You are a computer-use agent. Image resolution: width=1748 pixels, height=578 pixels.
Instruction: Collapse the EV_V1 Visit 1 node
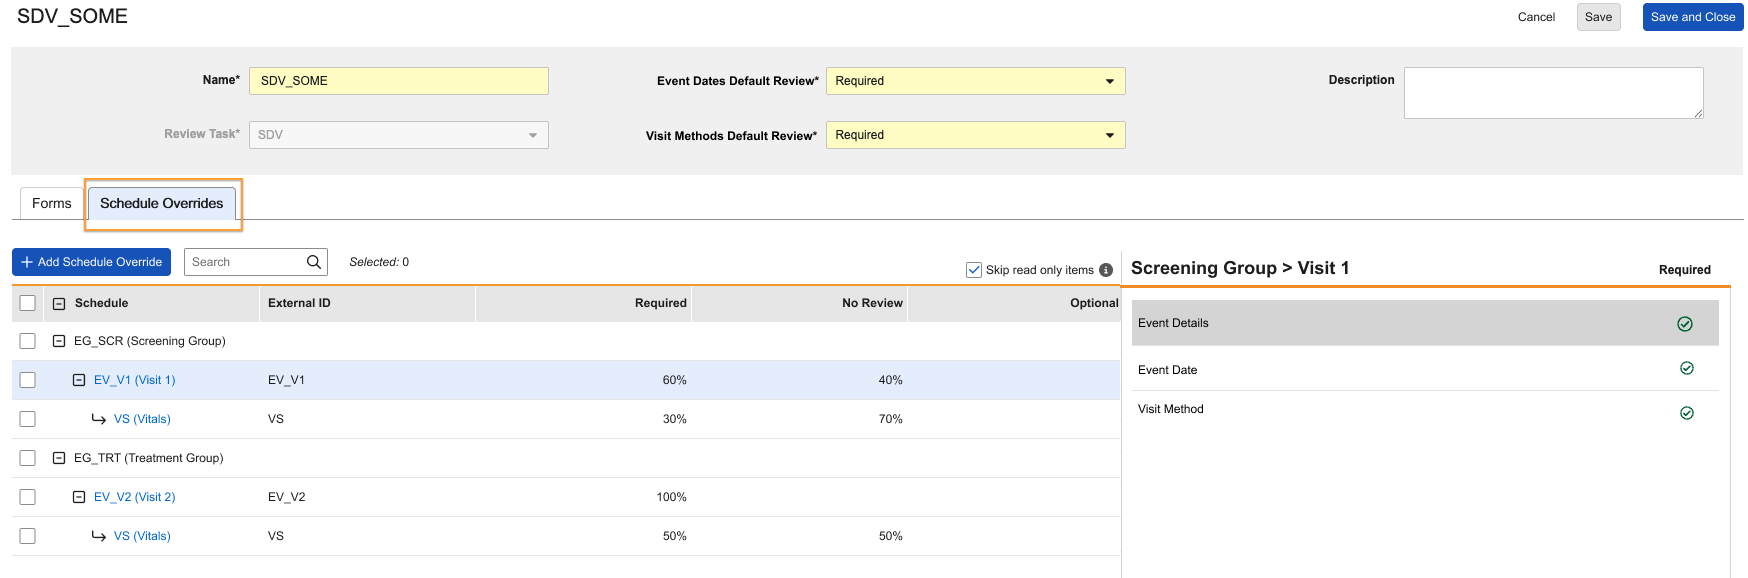coord(79,380)
